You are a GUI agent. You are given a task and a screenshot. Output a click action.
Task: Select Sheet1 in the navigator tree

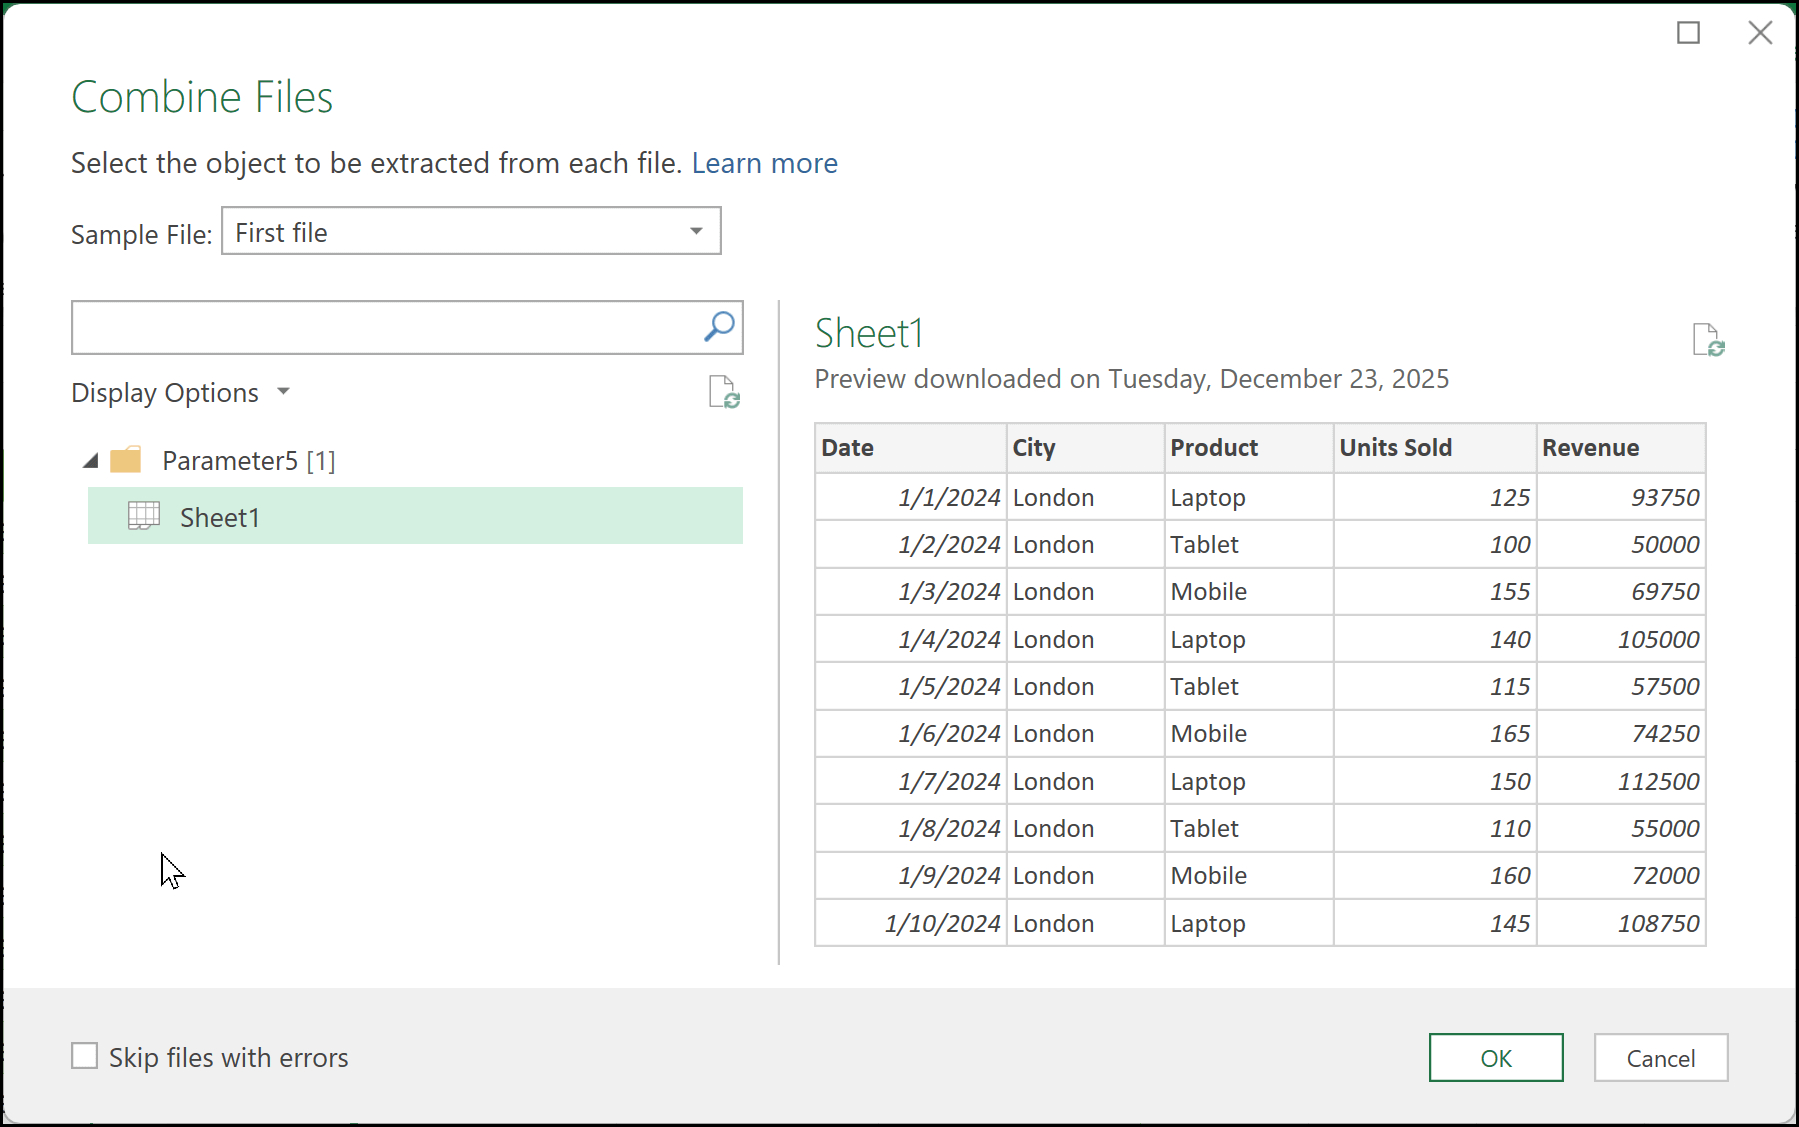220,517
